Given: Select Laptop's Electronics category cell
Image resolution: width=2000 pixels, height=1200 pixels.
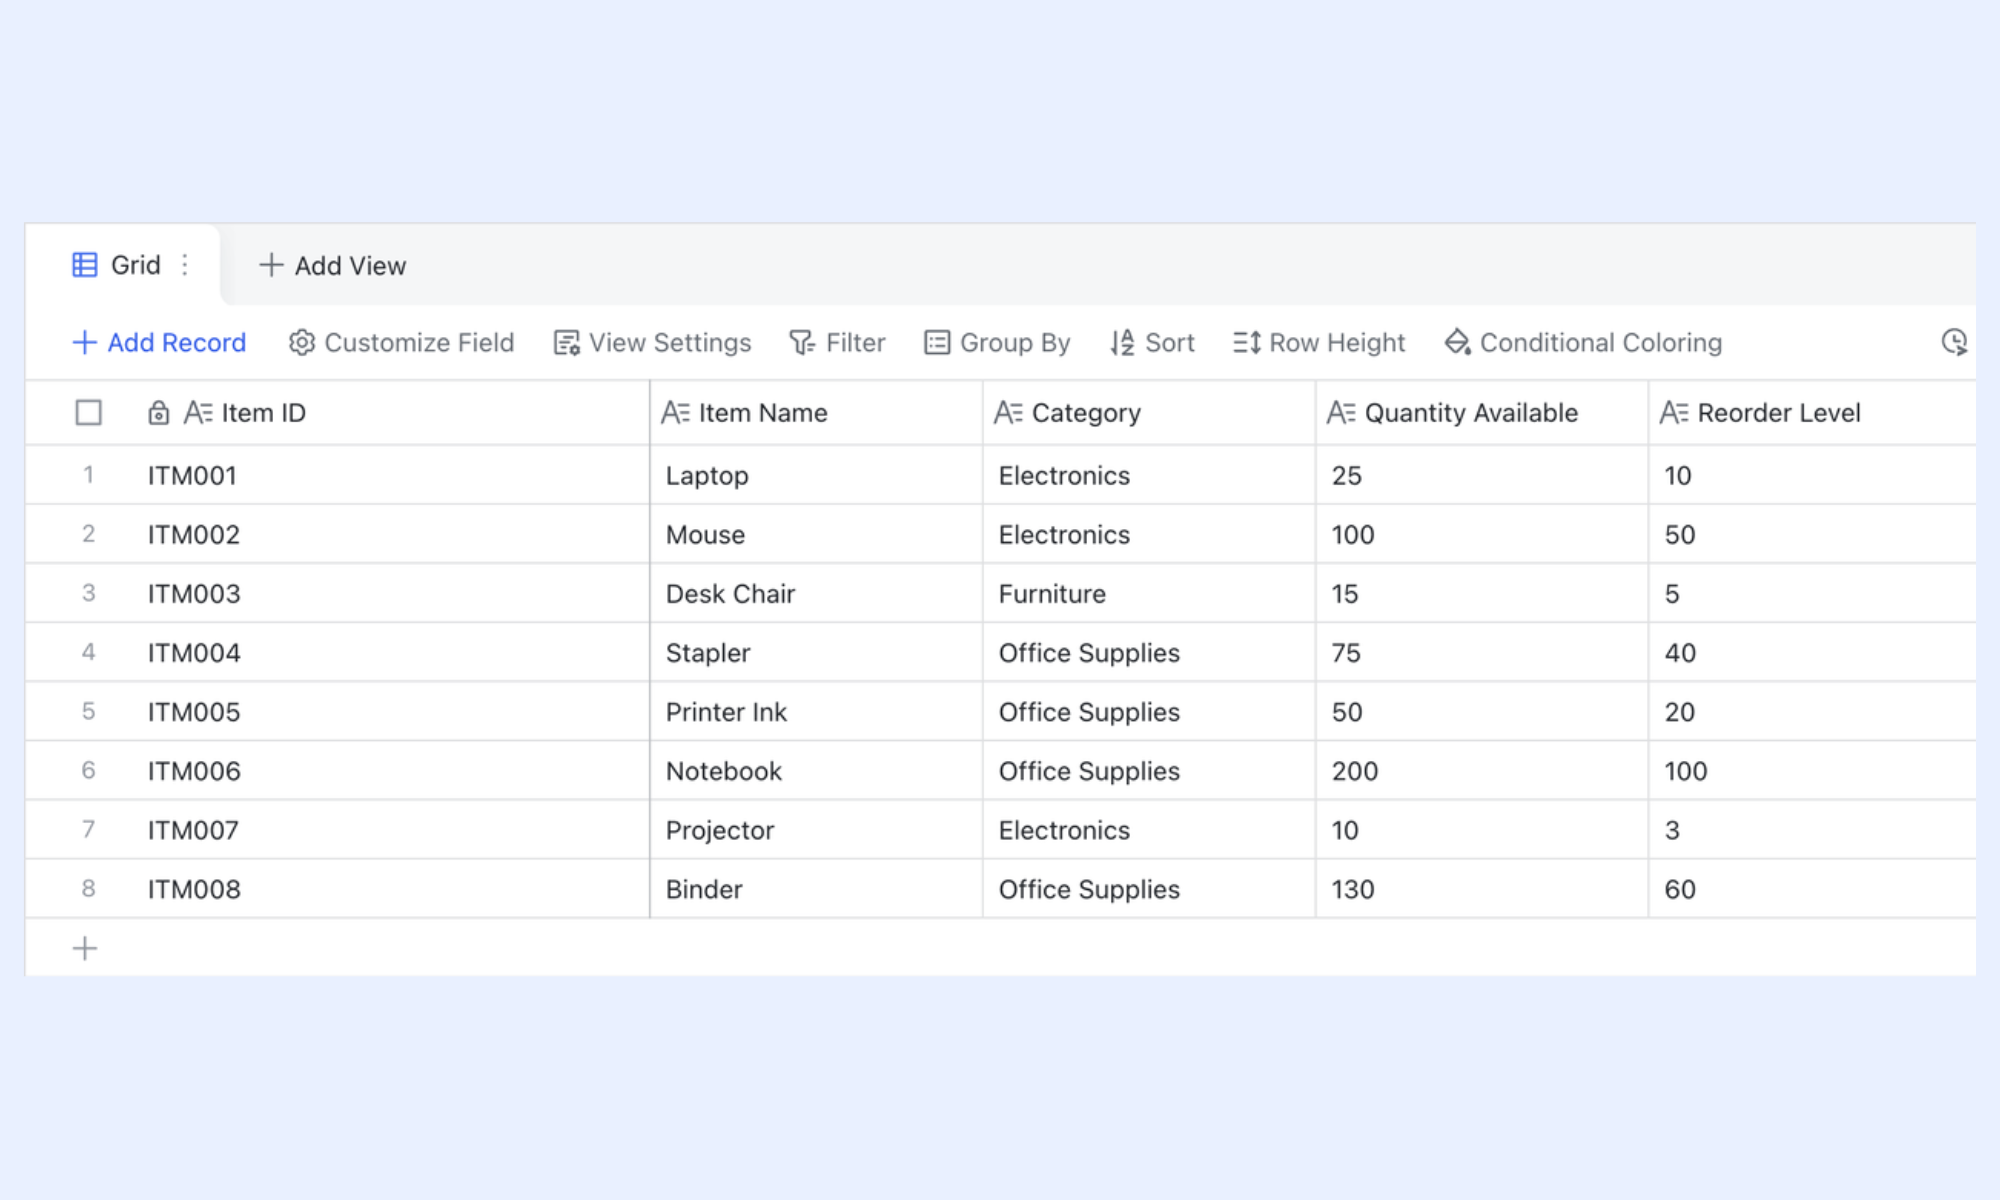Looking at the screenshot, I should tap(1149, 475).
